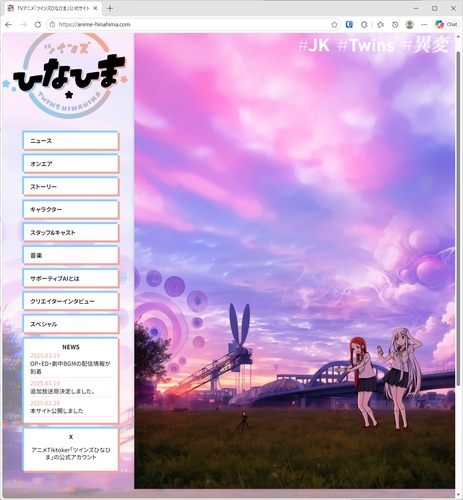Click the red-haired character illustration
Viewport: 463px width, 500px height.
[362, 382]
